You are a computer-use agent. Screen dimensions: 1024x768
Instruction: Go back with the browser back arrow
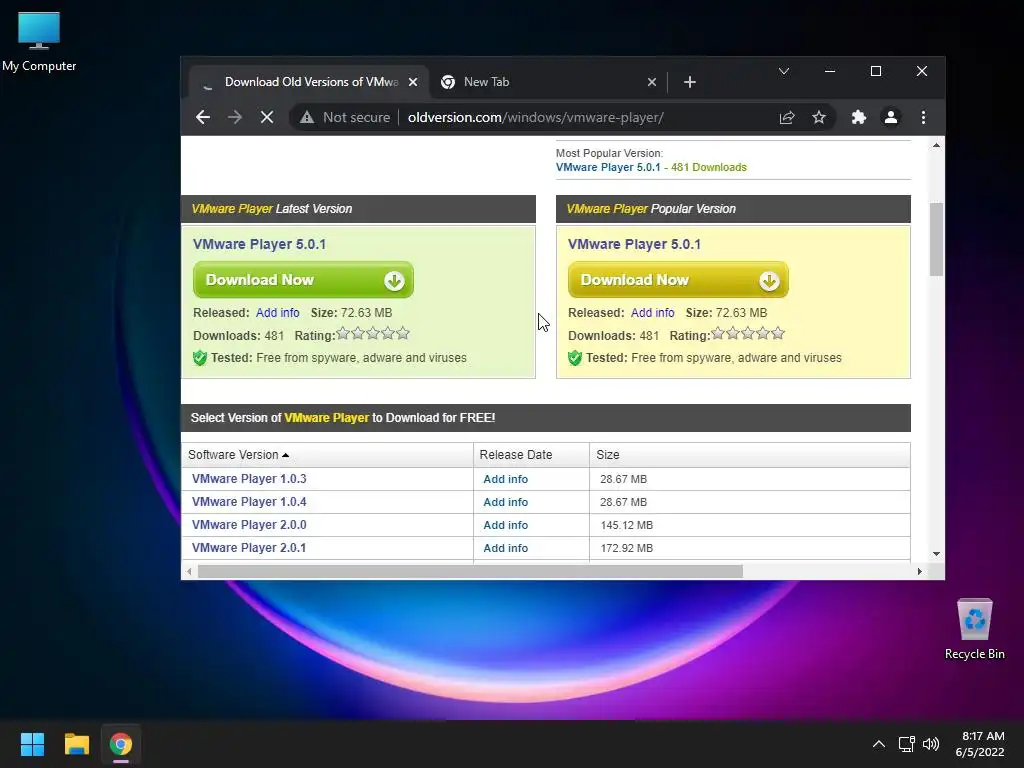pyautogui.click(x=203, y=118)
